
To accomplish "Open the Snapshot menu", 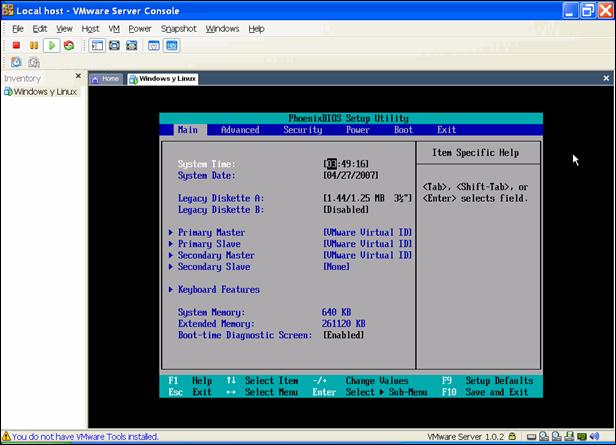I will pos(178,29).
